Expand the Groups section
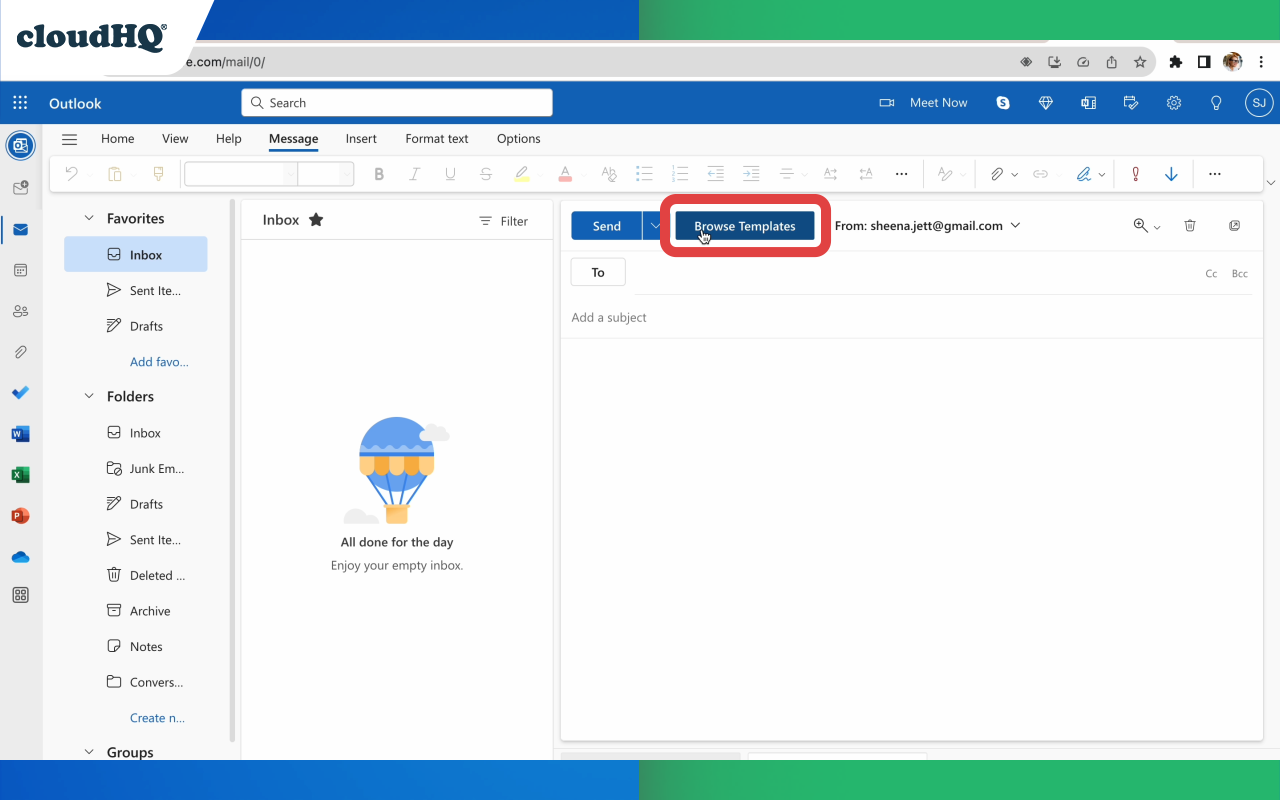The width and height of the screenshot is (1280, 800). pos(89,752)
